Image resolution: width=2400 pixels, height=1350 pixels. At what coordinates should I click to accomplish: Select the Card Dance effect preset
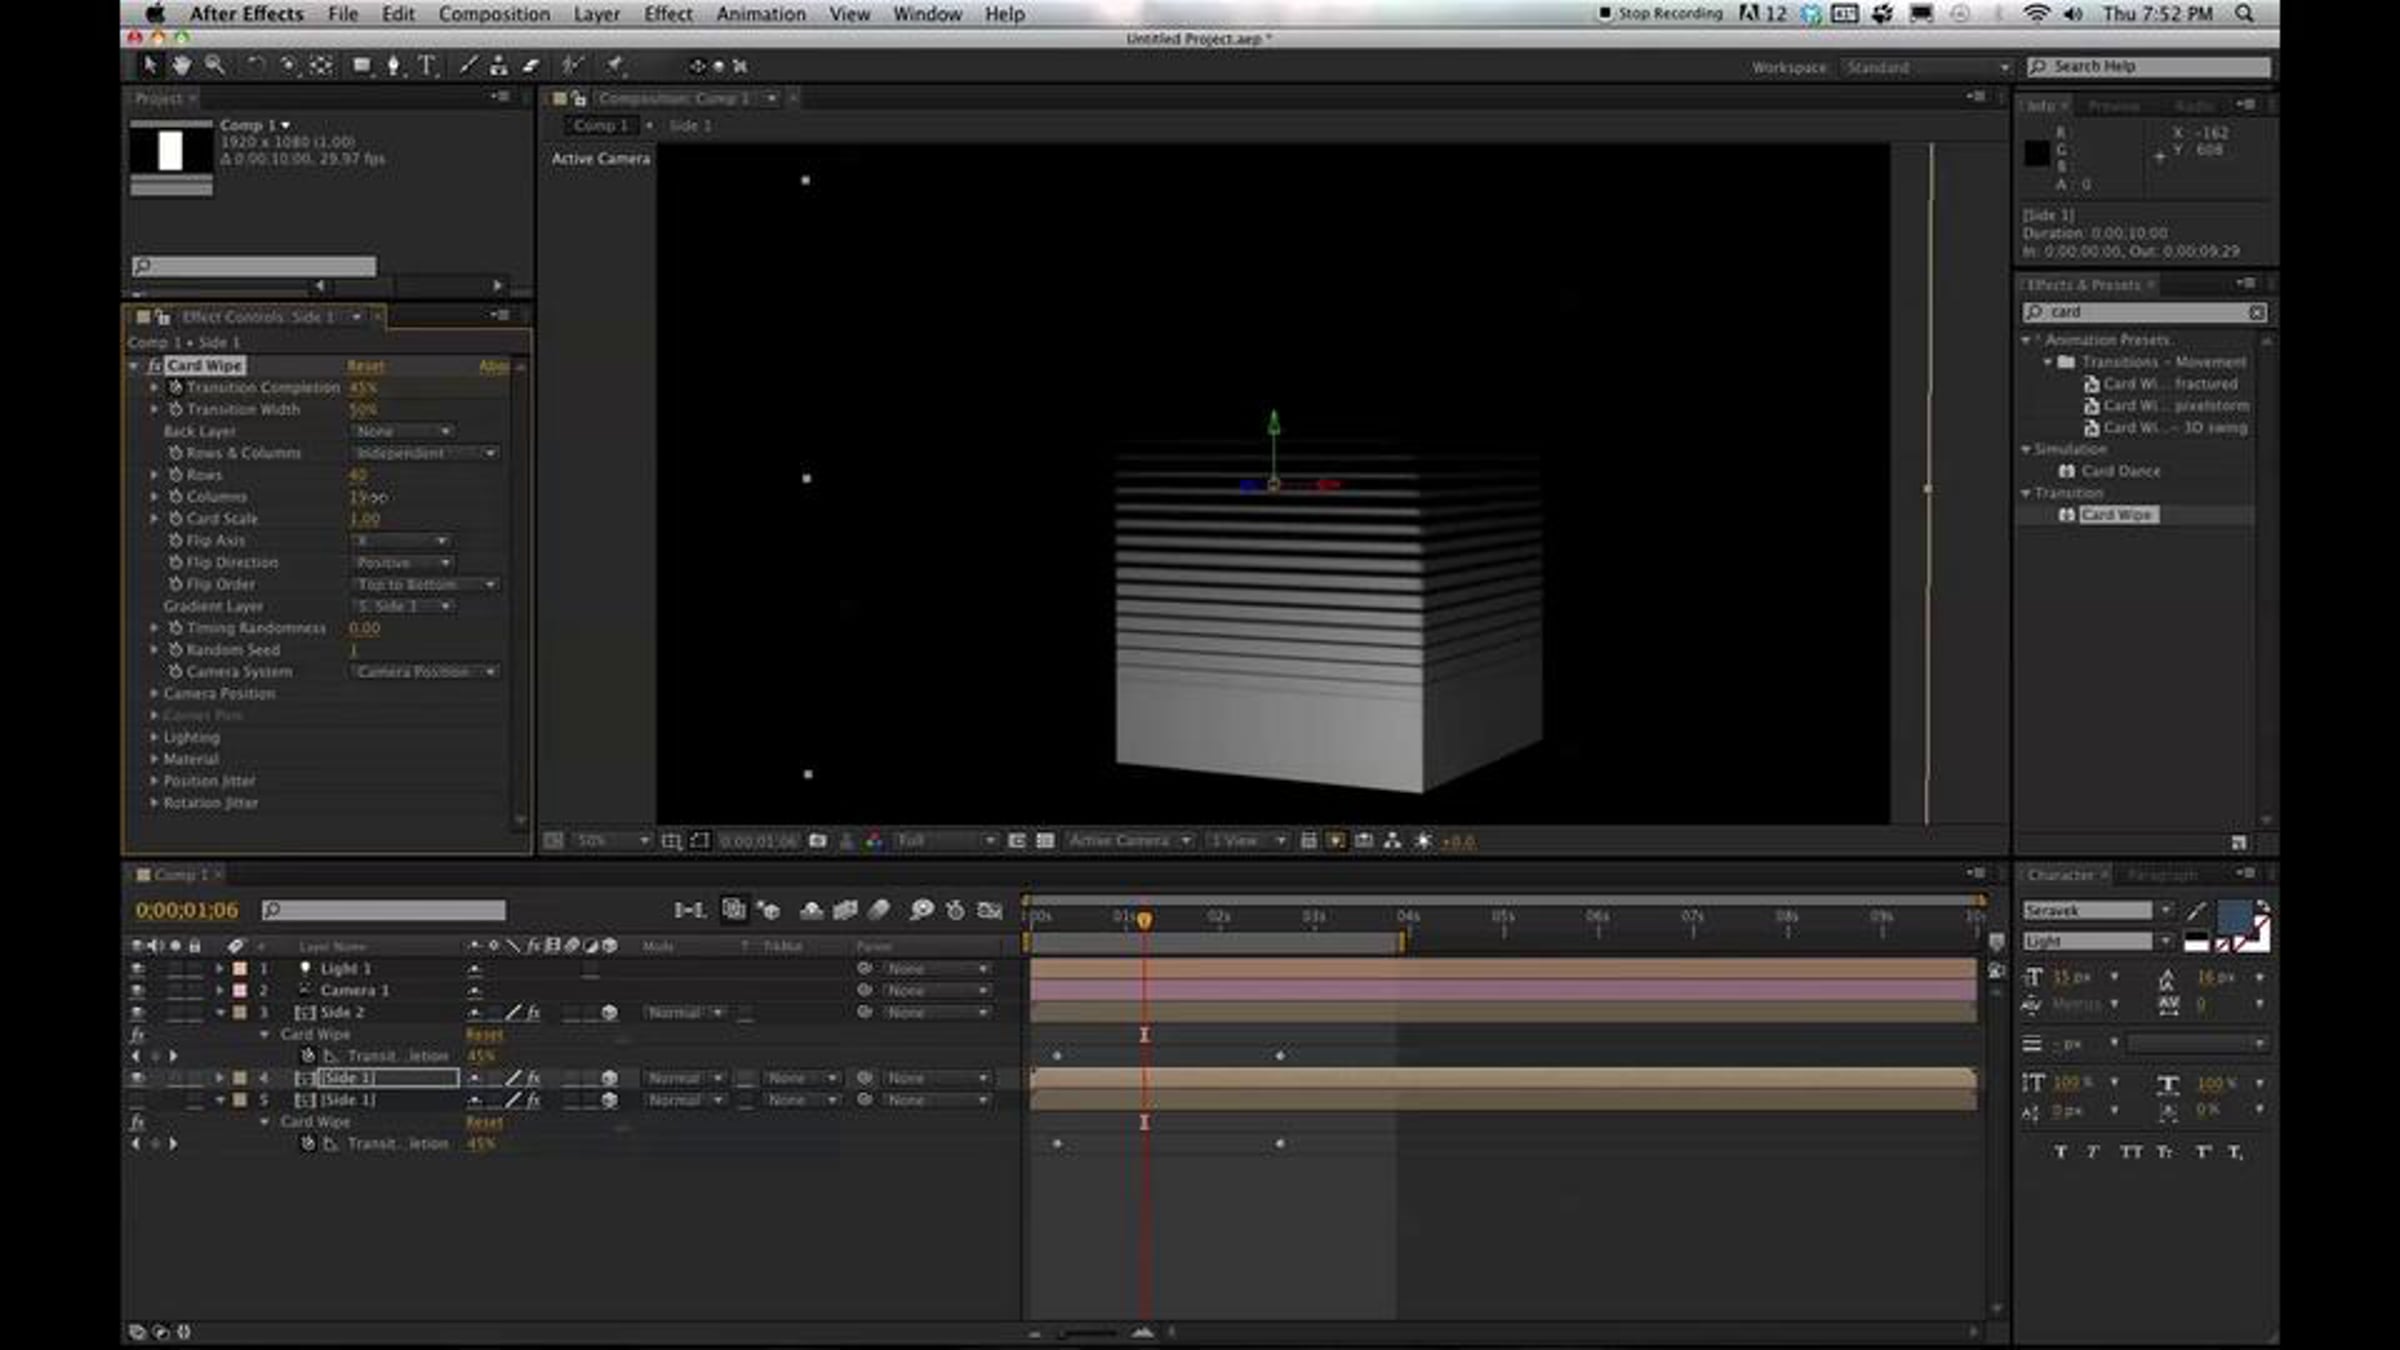click(2120, 471)
